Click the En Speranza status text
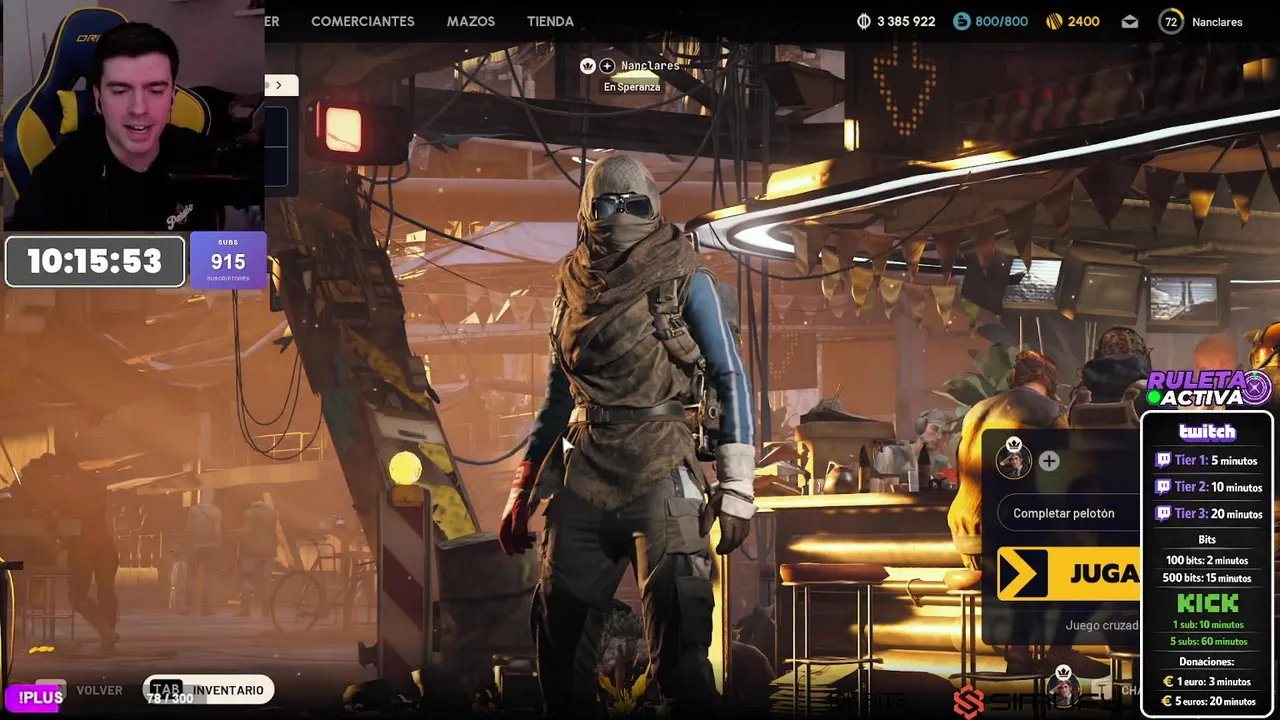 (632, 87)
